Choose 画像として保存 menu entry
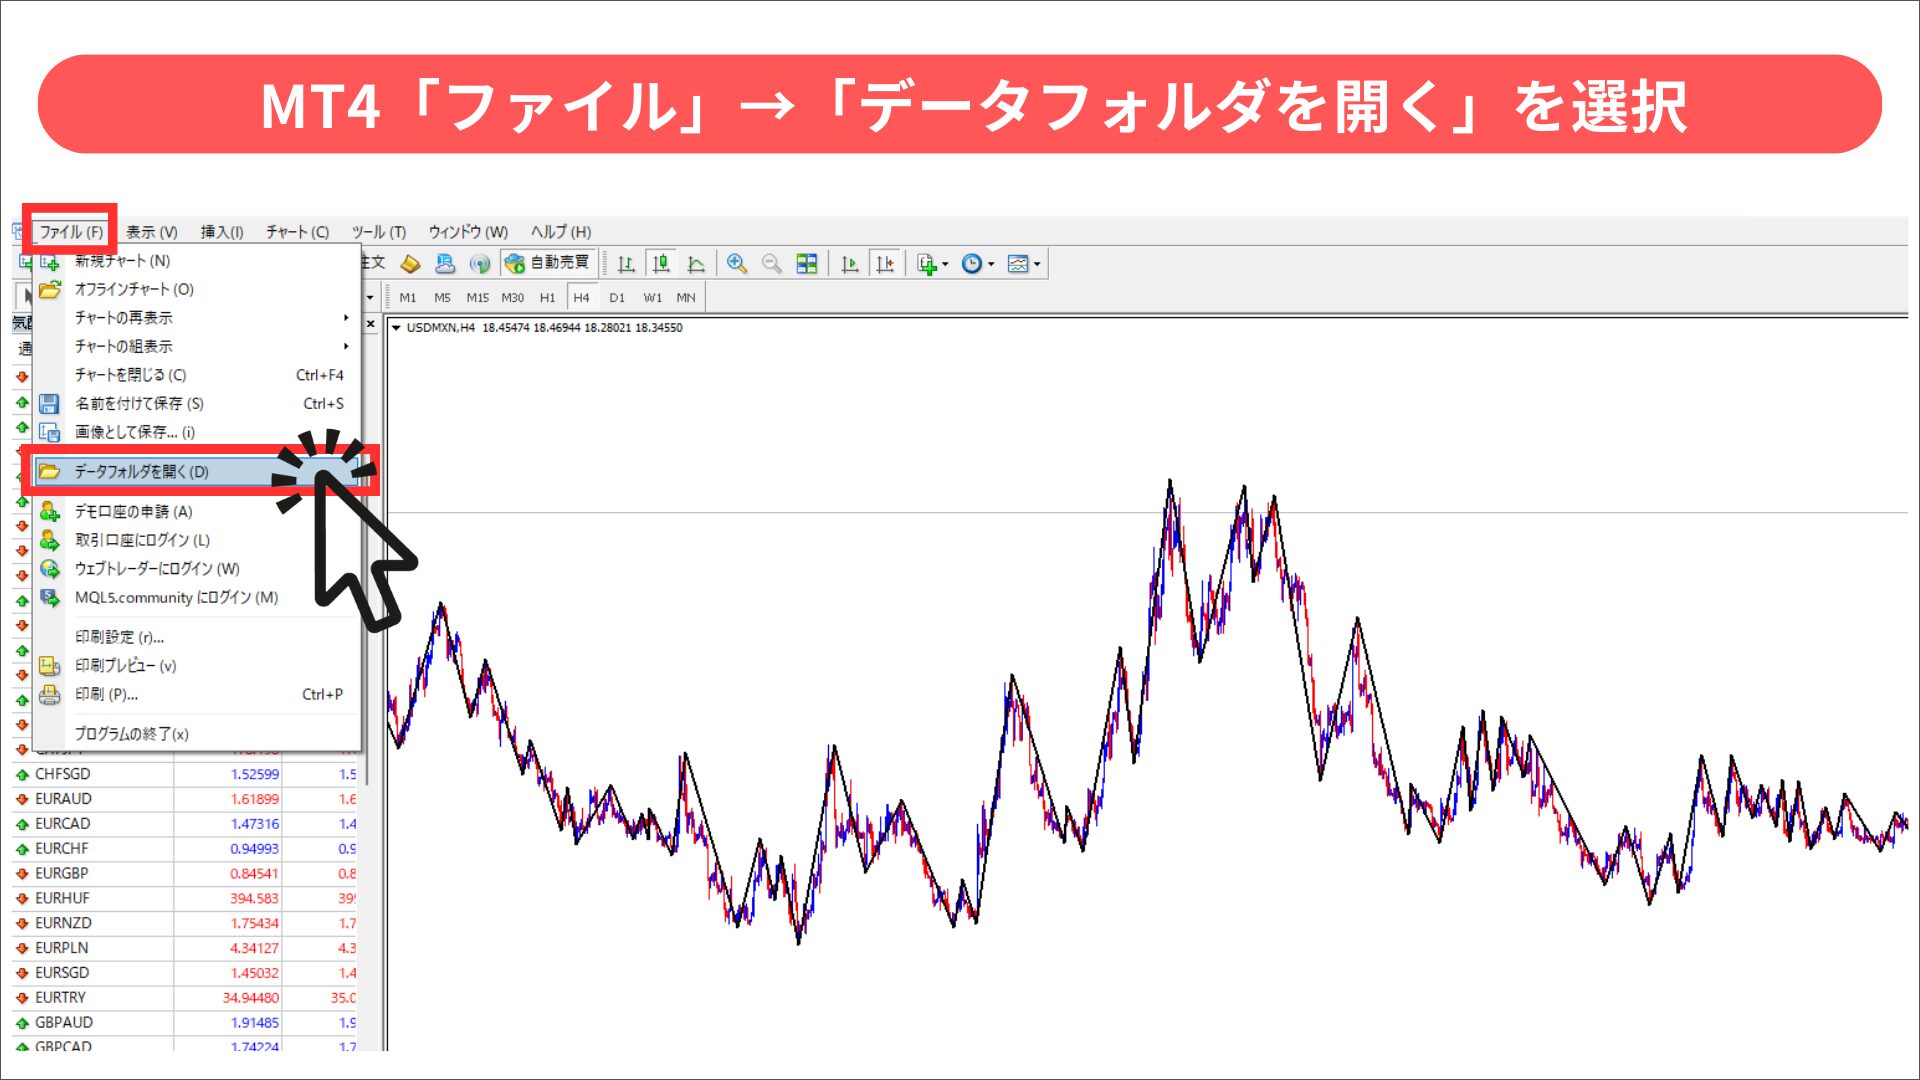Viewport: 1920px width, 1080px height. click(197, 433)
